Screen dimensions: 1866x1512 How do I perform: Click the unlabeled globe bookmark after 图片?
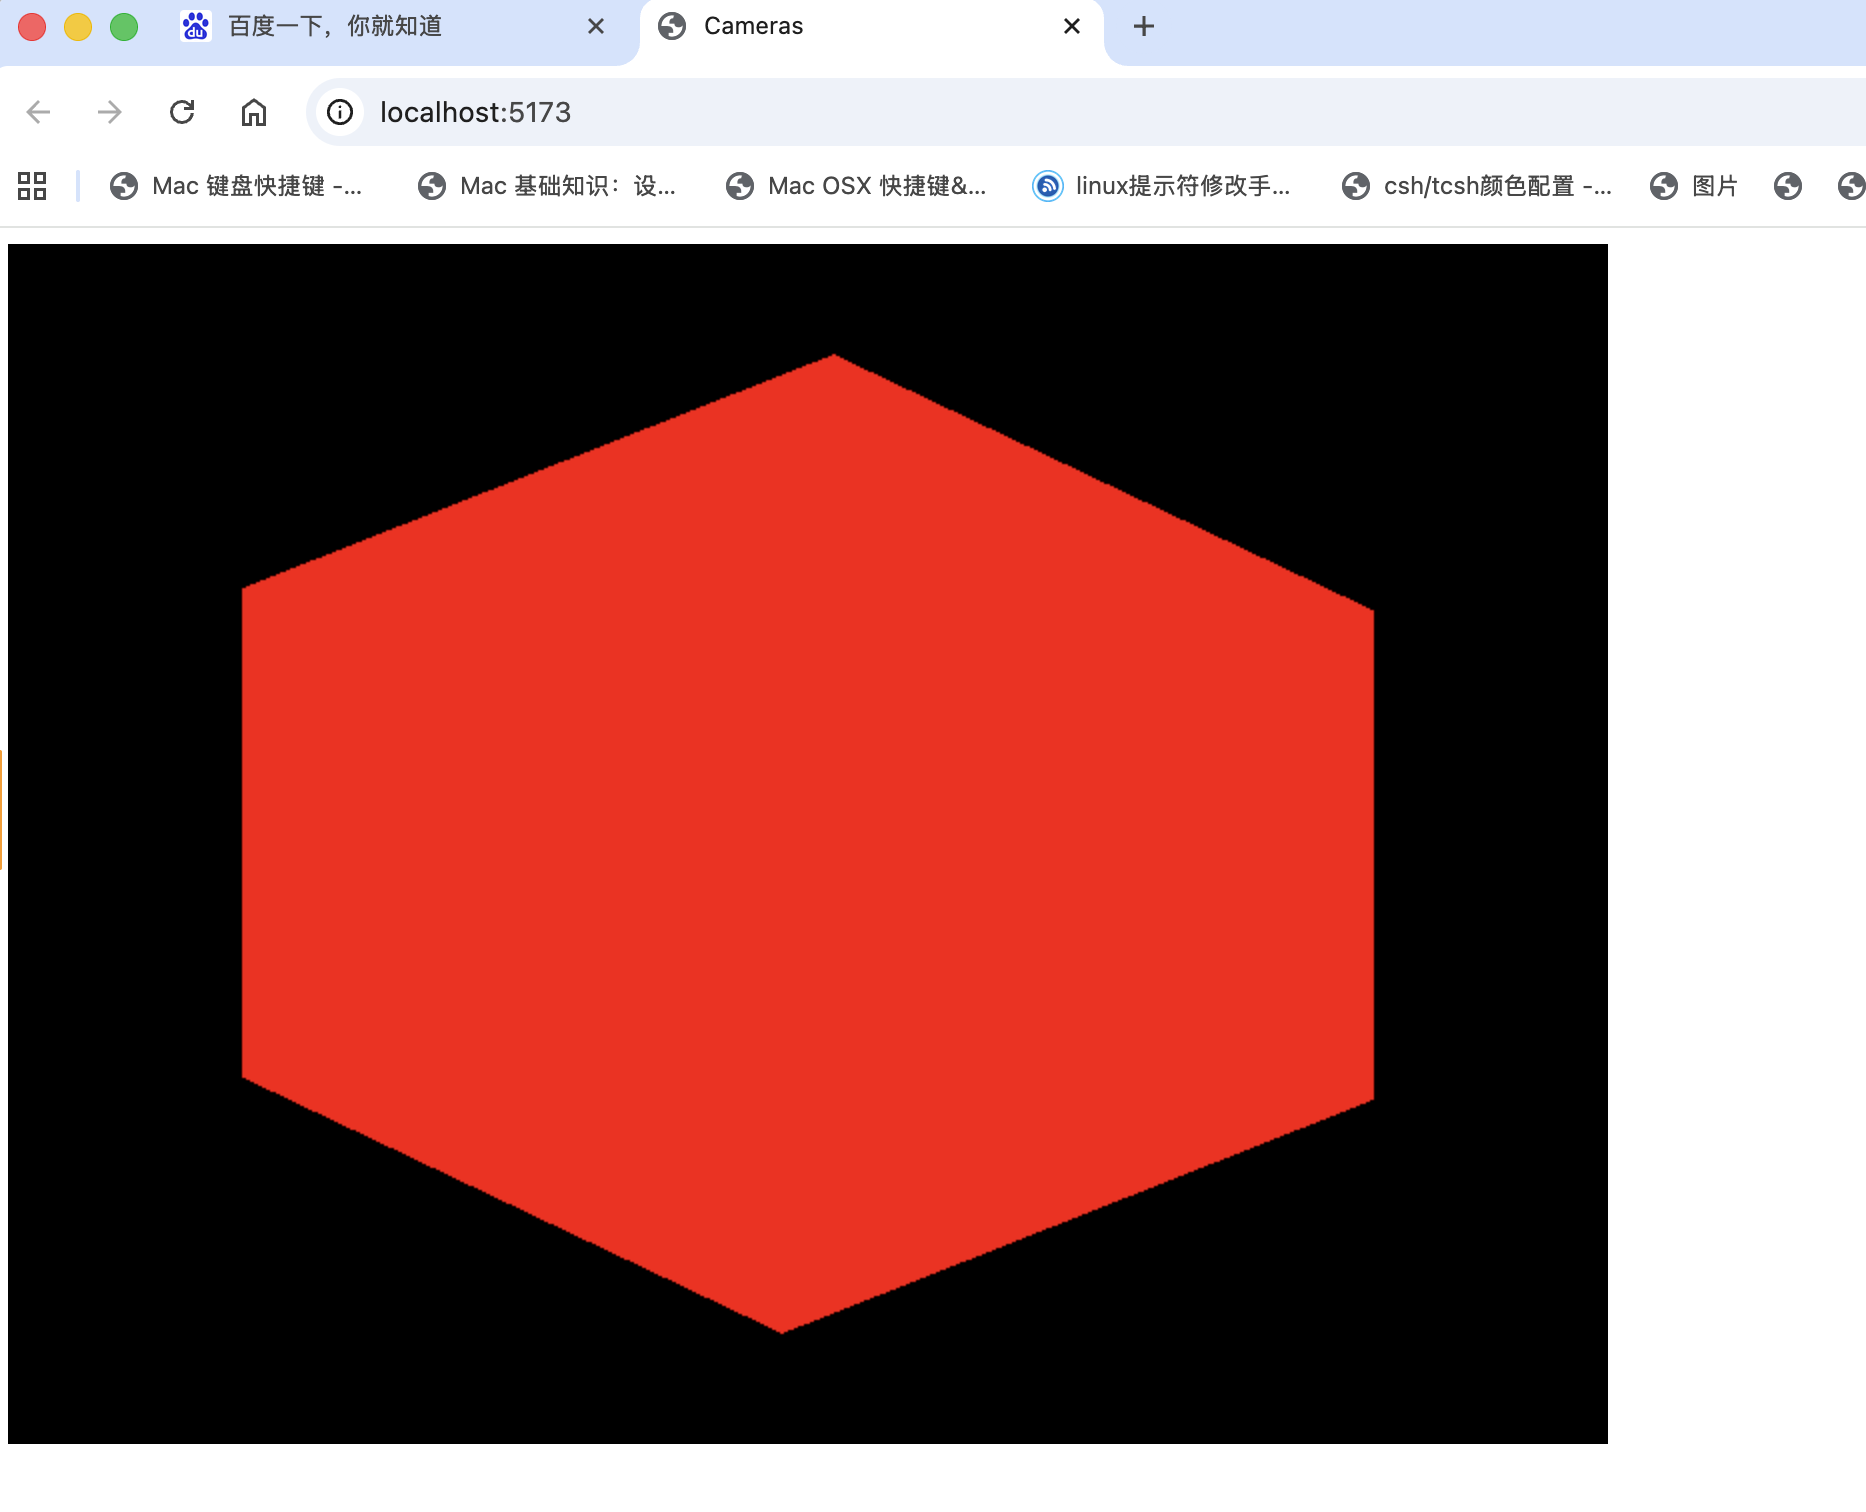[x=1788, y=186]
